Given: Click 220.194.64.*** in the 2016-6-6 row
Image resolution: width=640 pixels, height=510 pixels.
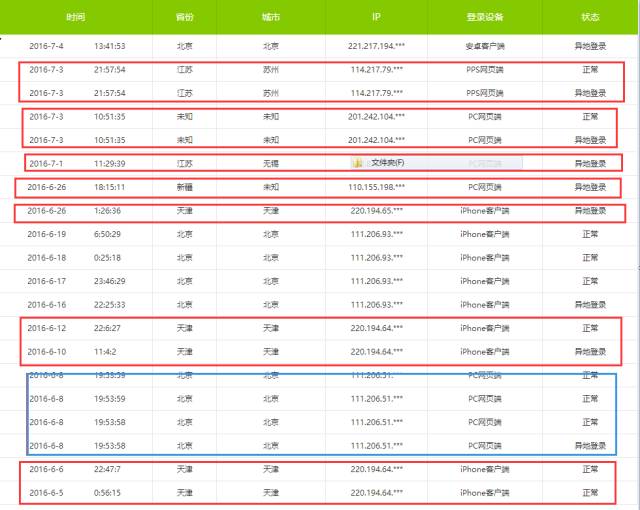Looking at the screenshot, I should (376, 469).
